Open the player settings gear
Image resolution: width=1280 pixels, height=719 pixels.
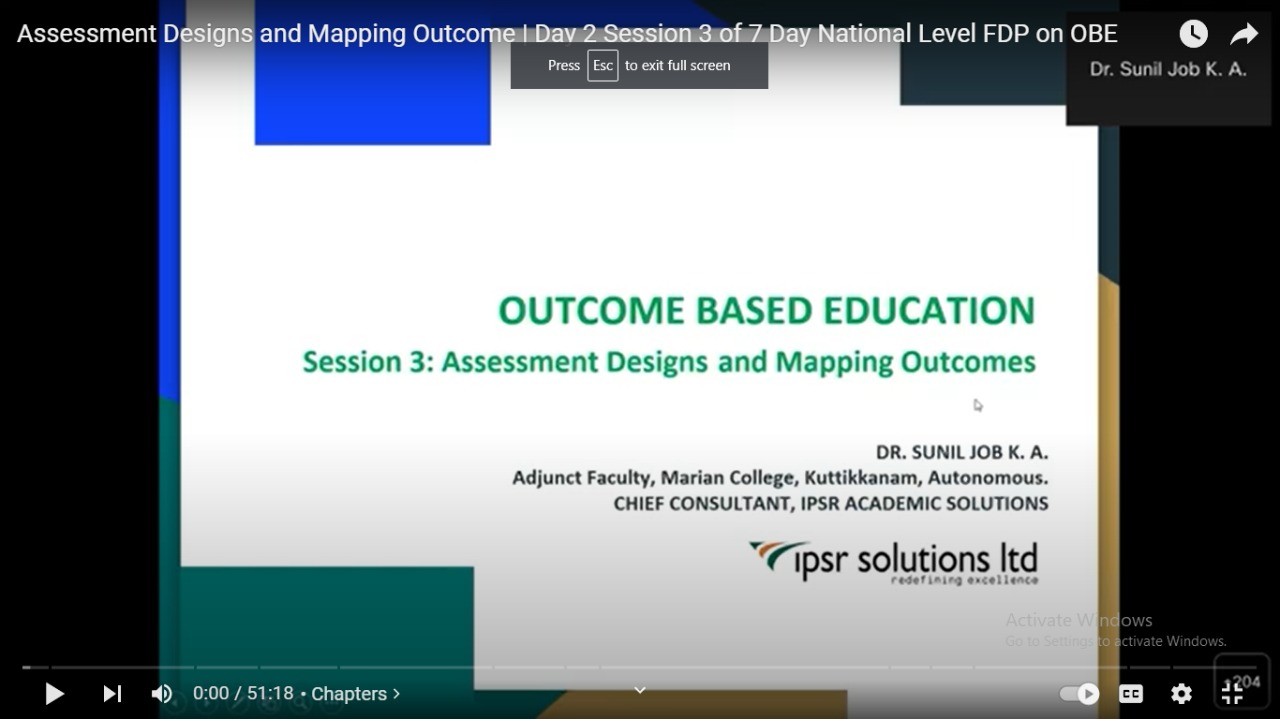pyautogui.click(x=1181, y=693)
